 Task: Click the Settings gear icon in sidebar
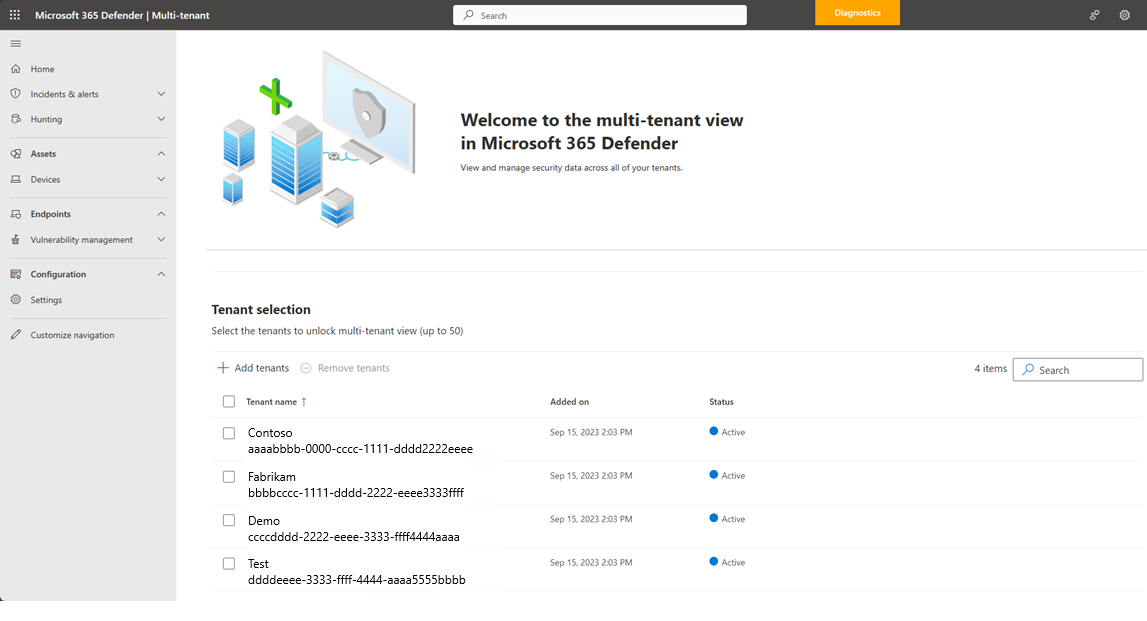pos(15,300)
